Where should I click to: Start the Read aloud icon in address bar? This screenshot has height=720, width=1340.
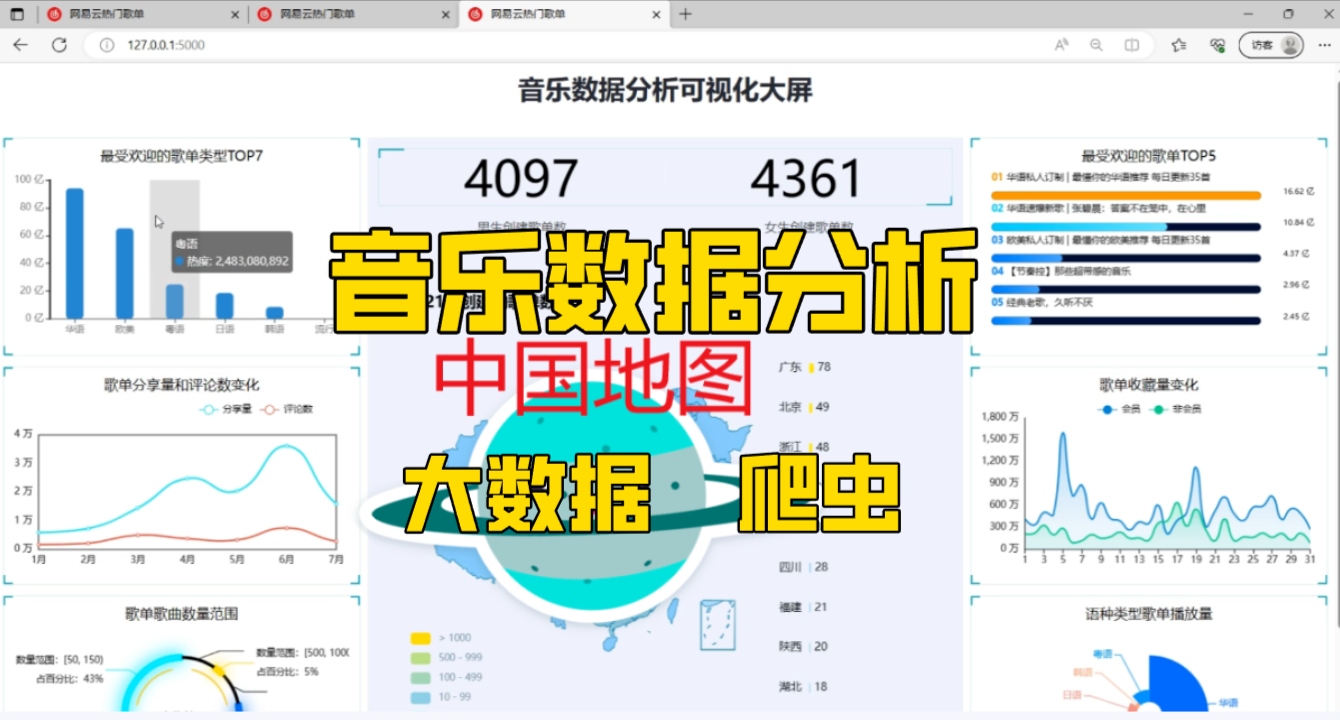coord(1061,45)
